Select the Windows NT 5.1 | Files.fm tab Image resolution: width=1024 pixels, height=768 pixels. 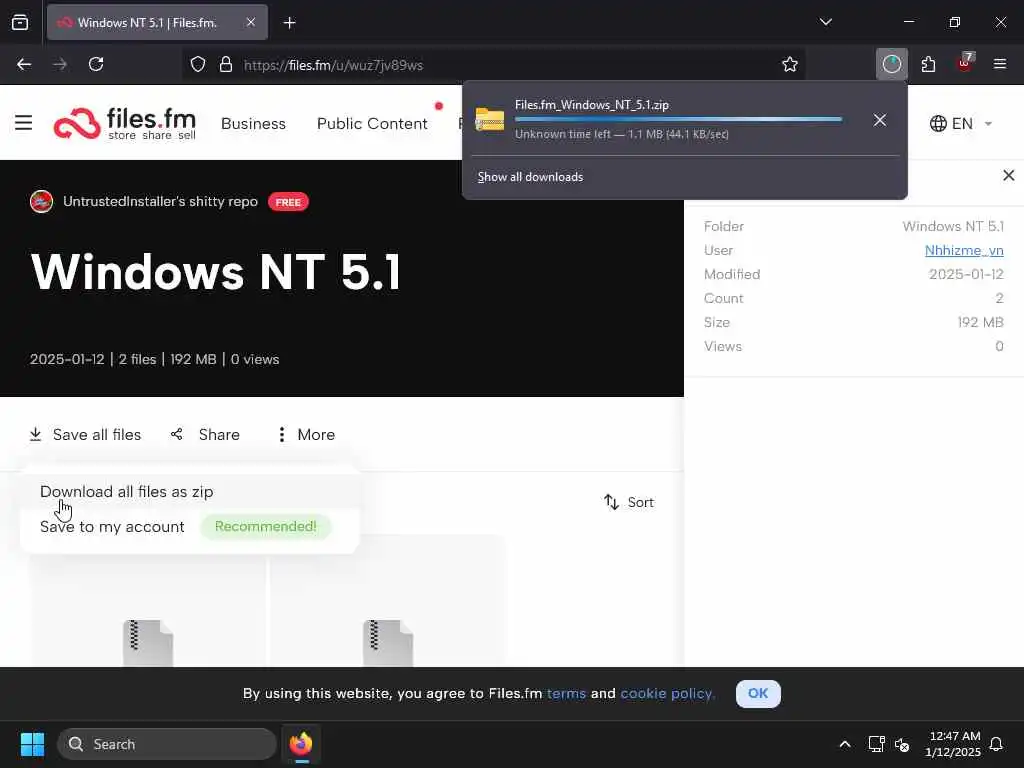pos(157,22)
